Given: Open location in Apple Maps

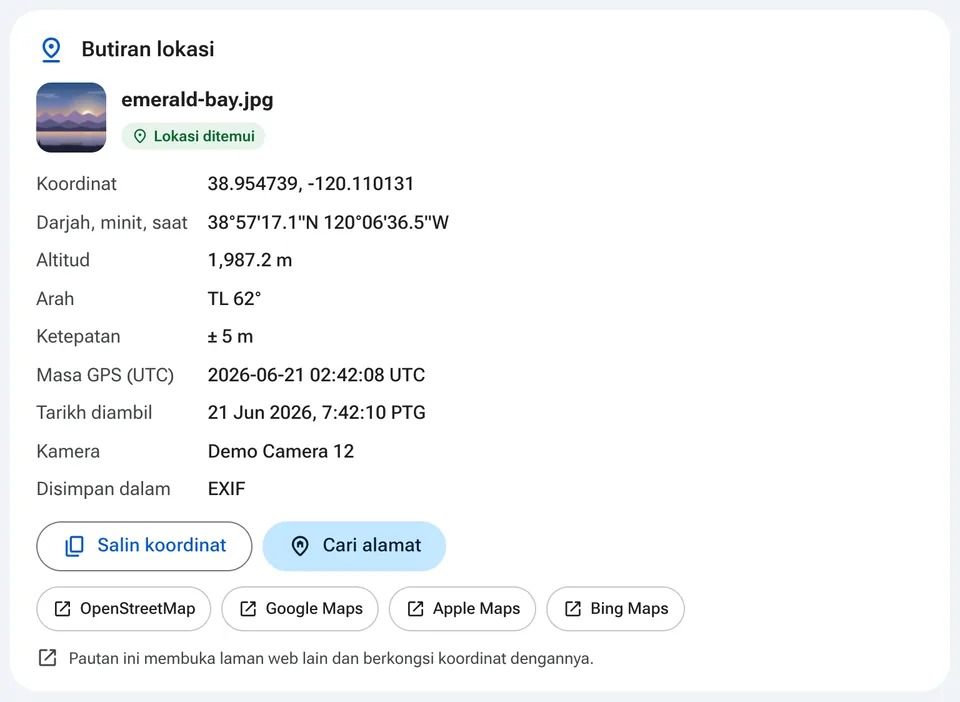Looking at the screenshot, I should (462, 608).
